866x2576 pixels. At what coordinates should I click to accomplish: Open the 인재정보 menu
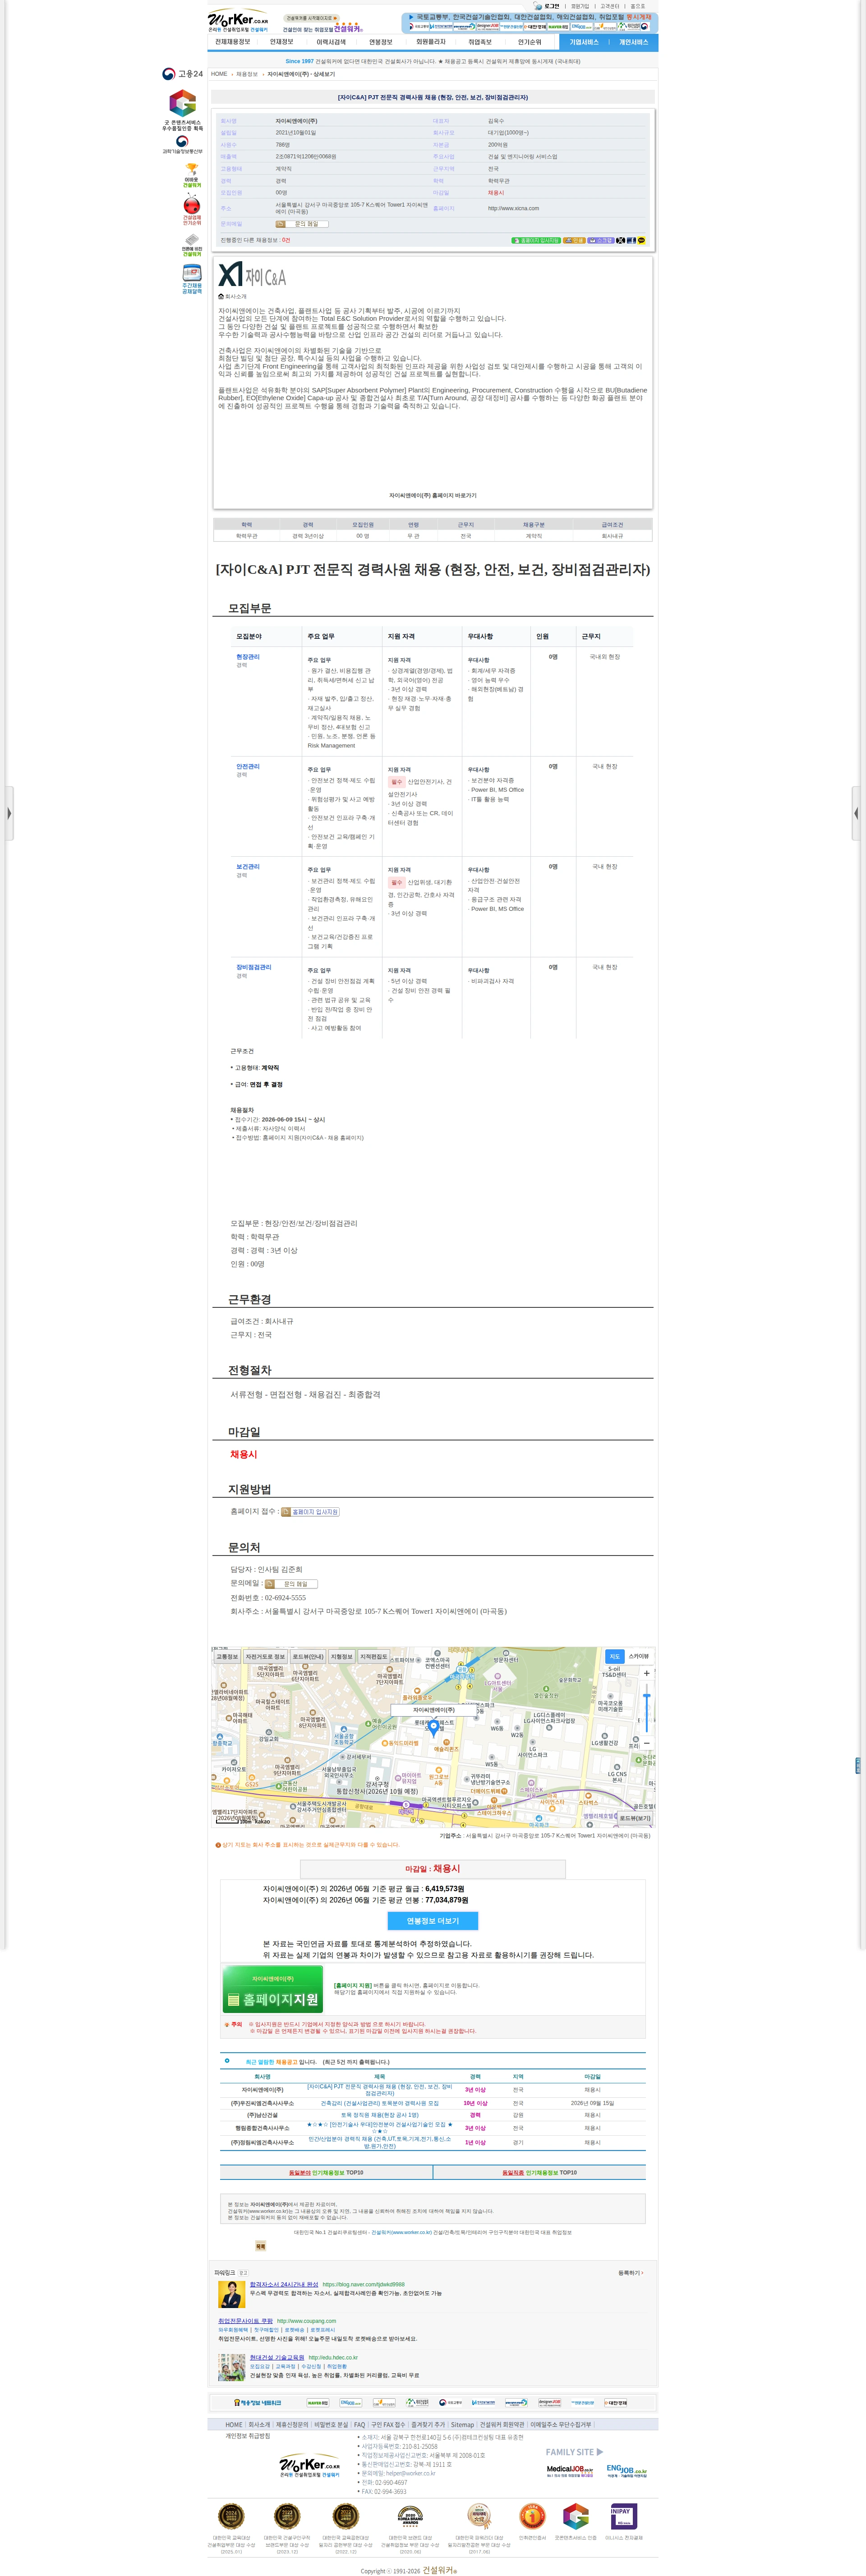tap(282, 42)
